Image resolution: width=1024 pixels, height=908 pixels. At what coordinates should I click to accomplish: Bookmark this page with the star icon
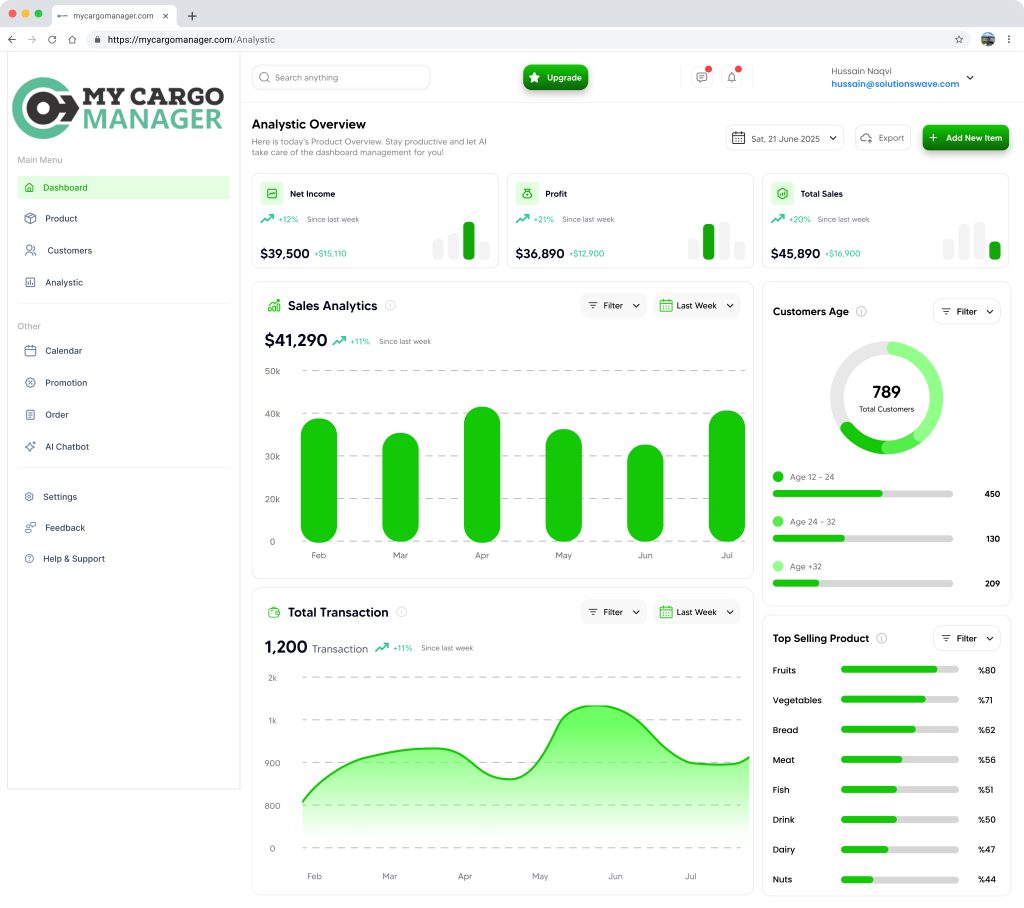(x=959, y=40)
